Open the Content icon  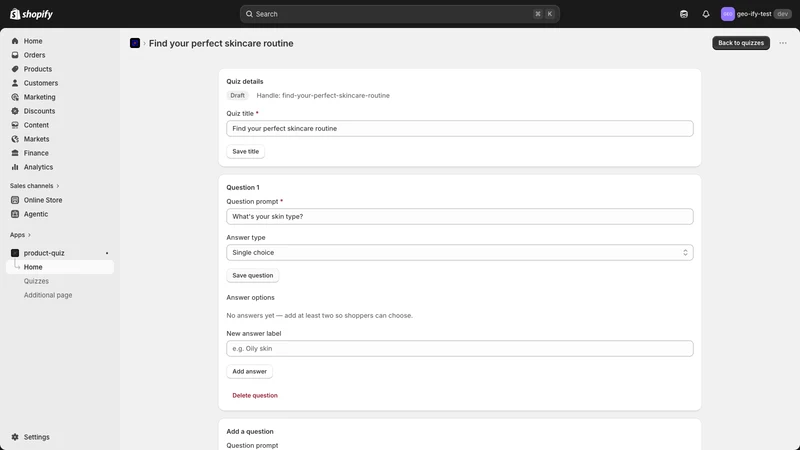click(x=15, y=125)
